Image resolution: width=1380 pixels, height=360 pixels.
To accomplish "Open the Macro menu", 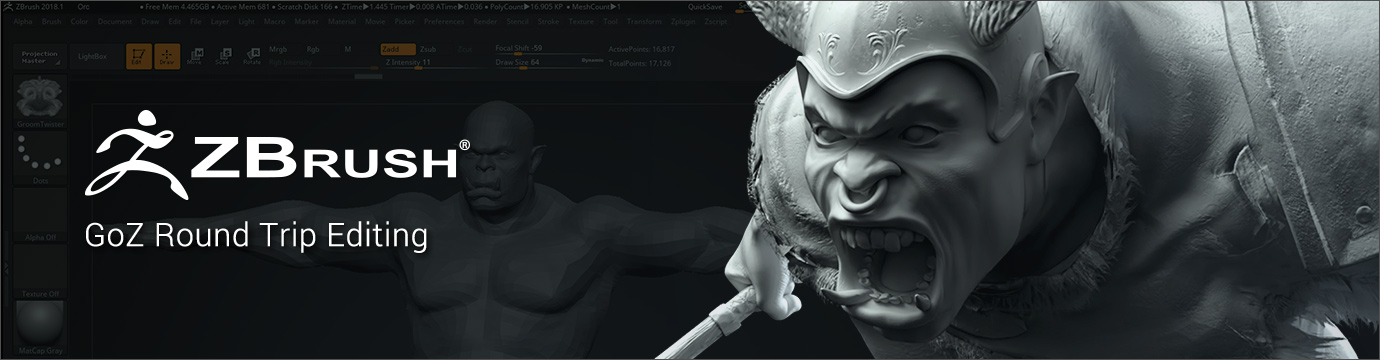I will click(274, 22).
